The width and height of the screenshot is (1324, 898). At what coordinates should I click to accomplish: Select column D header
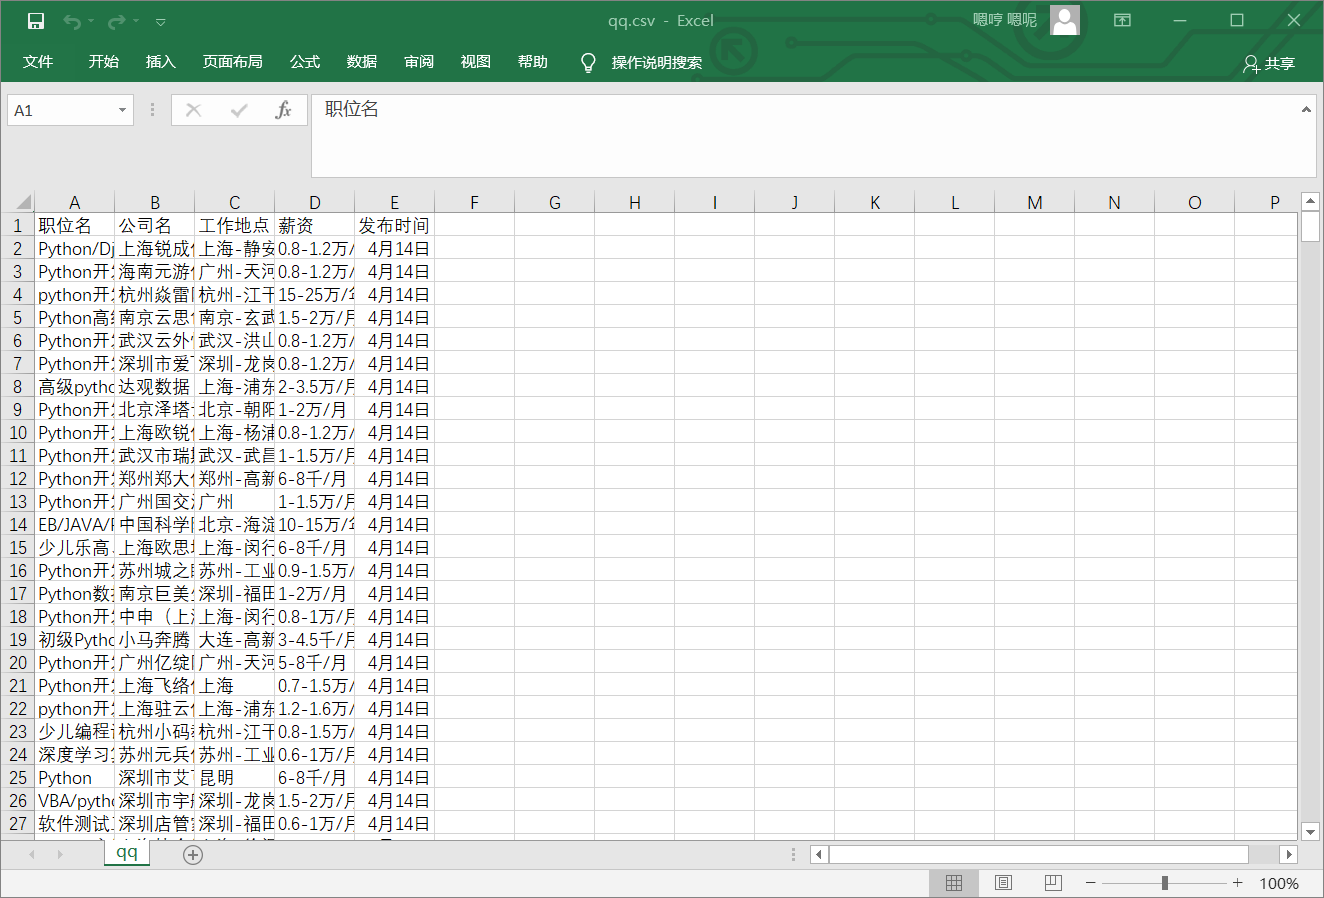click(315, 202)
